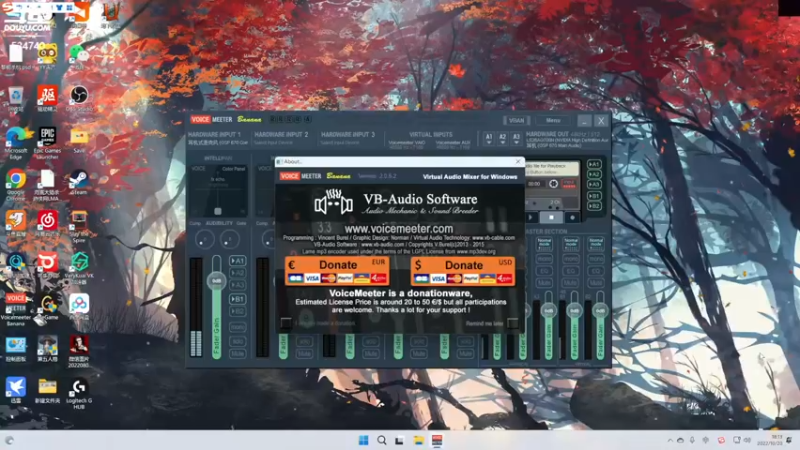Image resolution: width=800 pixels, height=450 pixels.
Task: Mute the Hardware Input 3 strip
Action: point(371,354)
